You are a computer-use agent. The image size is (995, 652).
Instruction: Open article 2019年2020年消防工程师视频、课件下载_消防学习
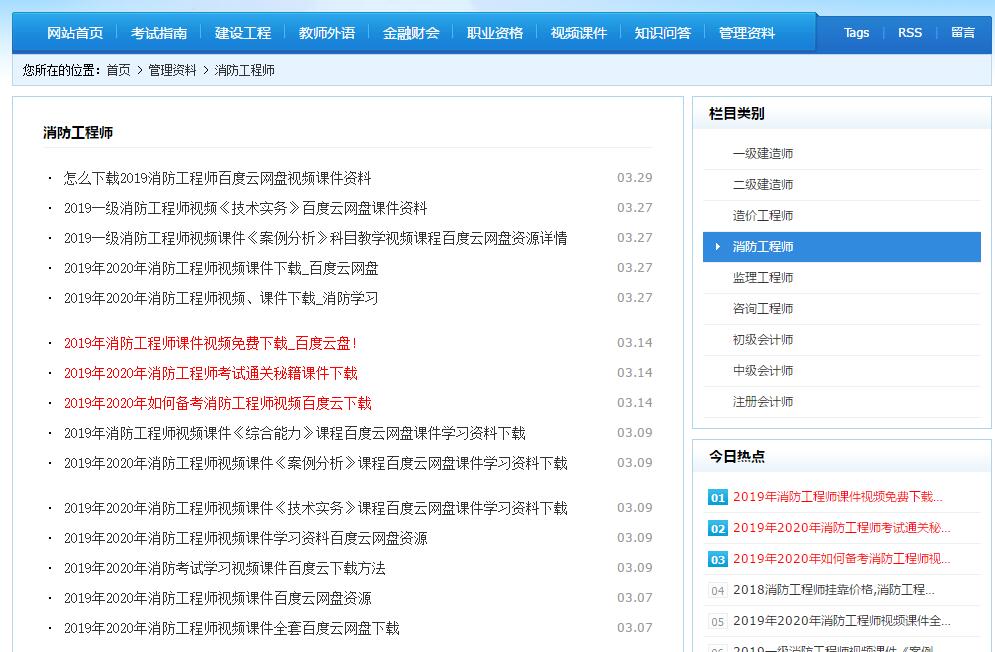pyautogui.click(x=221, y=298)
